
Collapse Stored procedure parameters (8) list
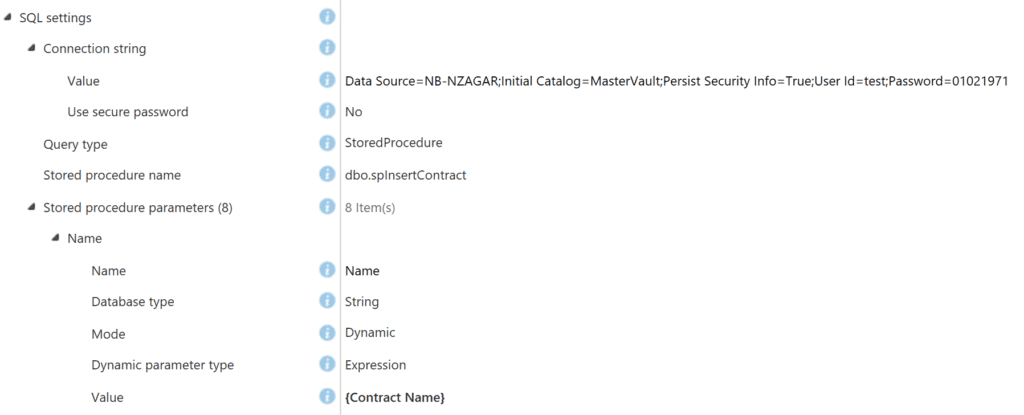click(x=31, y=207)
